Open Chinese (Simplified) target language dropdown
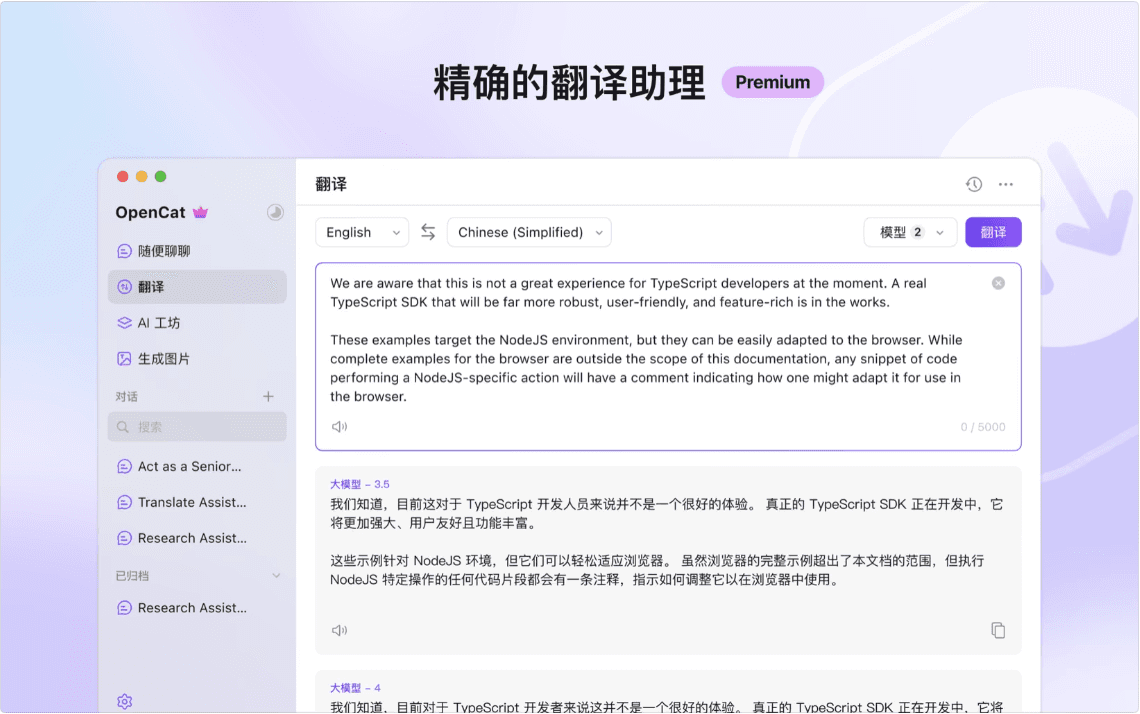Viewport: 1140px width, 714px height. (529, 233)
